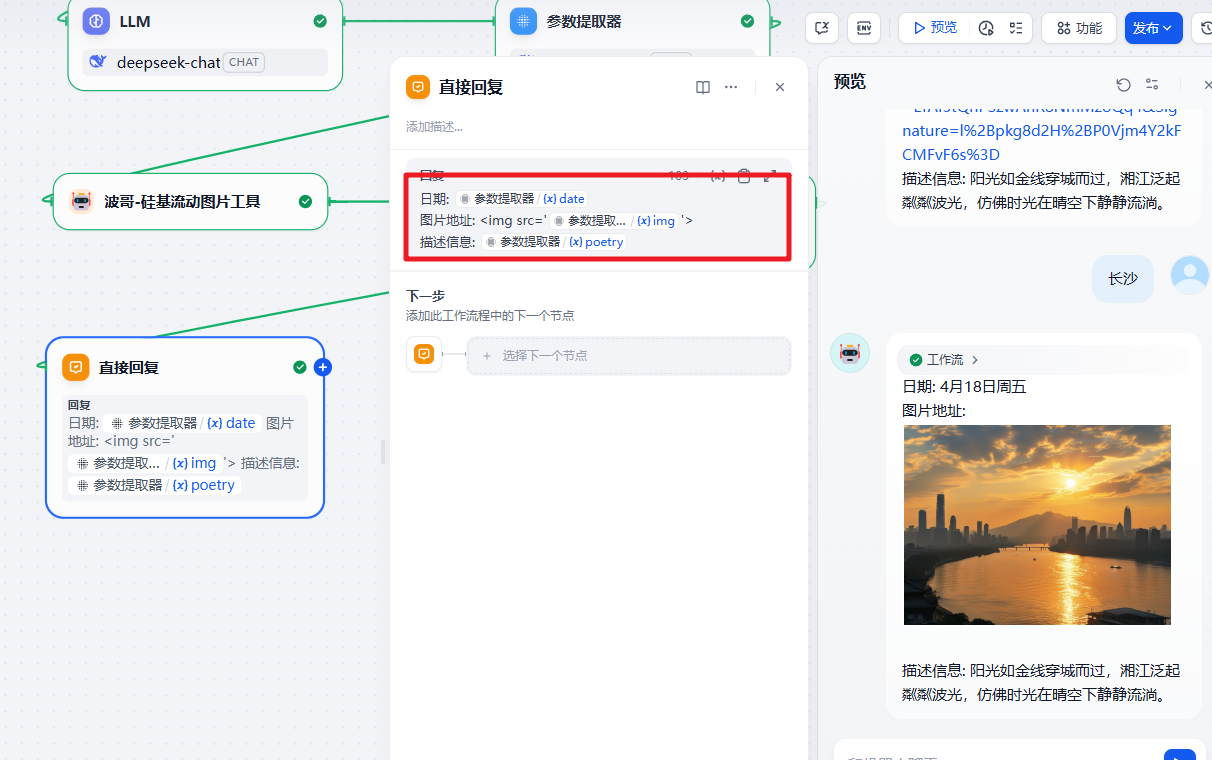Image resolution: width=1212 pixels, height=760 pixels.
Task: Click the generated sunset city image
Action: [1037, 525]
